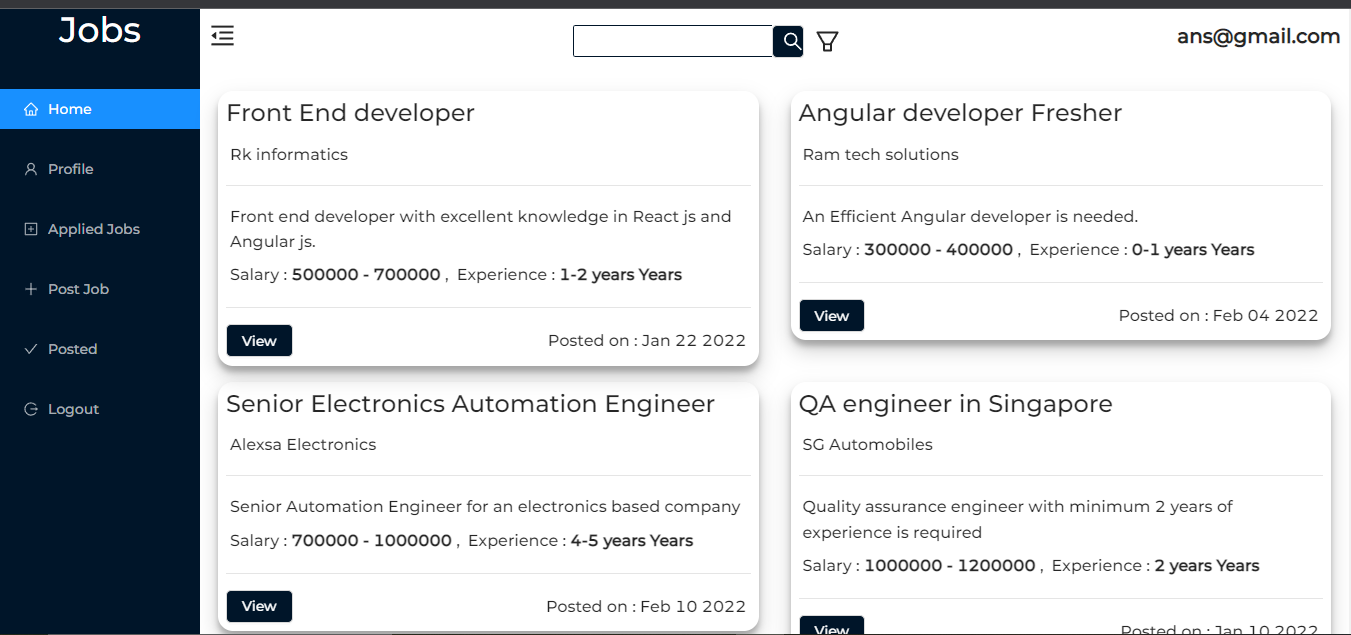Screen dimensions: 1351x635
Task: Collapse sidebar with the menu fold icon
Action: pos(222,36)
